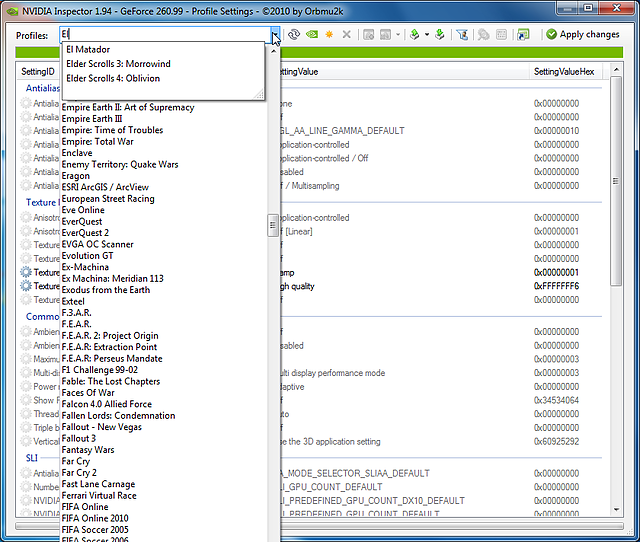Image resolution: width=640 pixels, height=542 pixels.
Task: Click dropdown list scrollbar thumb
Action: 273,225
